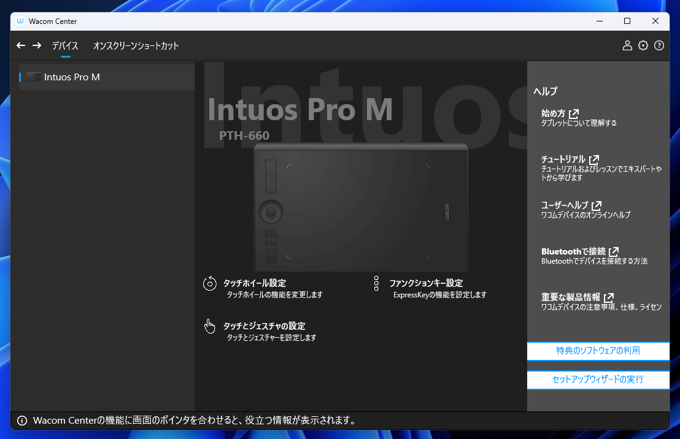Open the user account icon
This screenshot has height=439, width=680.
[x=627, y=46]
